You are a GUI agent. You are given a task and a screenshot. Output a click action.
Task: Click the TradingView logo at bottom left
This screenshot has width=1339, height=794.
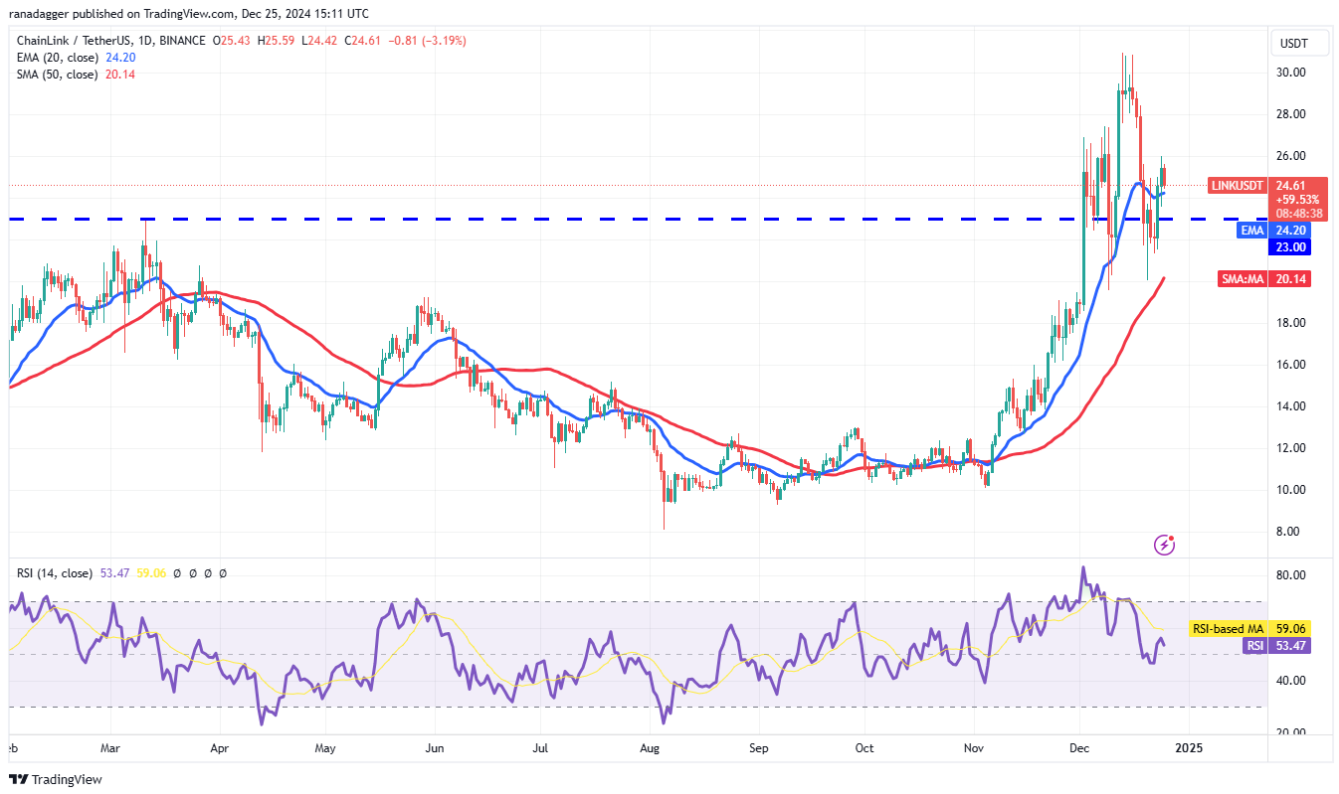click(x=56, y=779)
